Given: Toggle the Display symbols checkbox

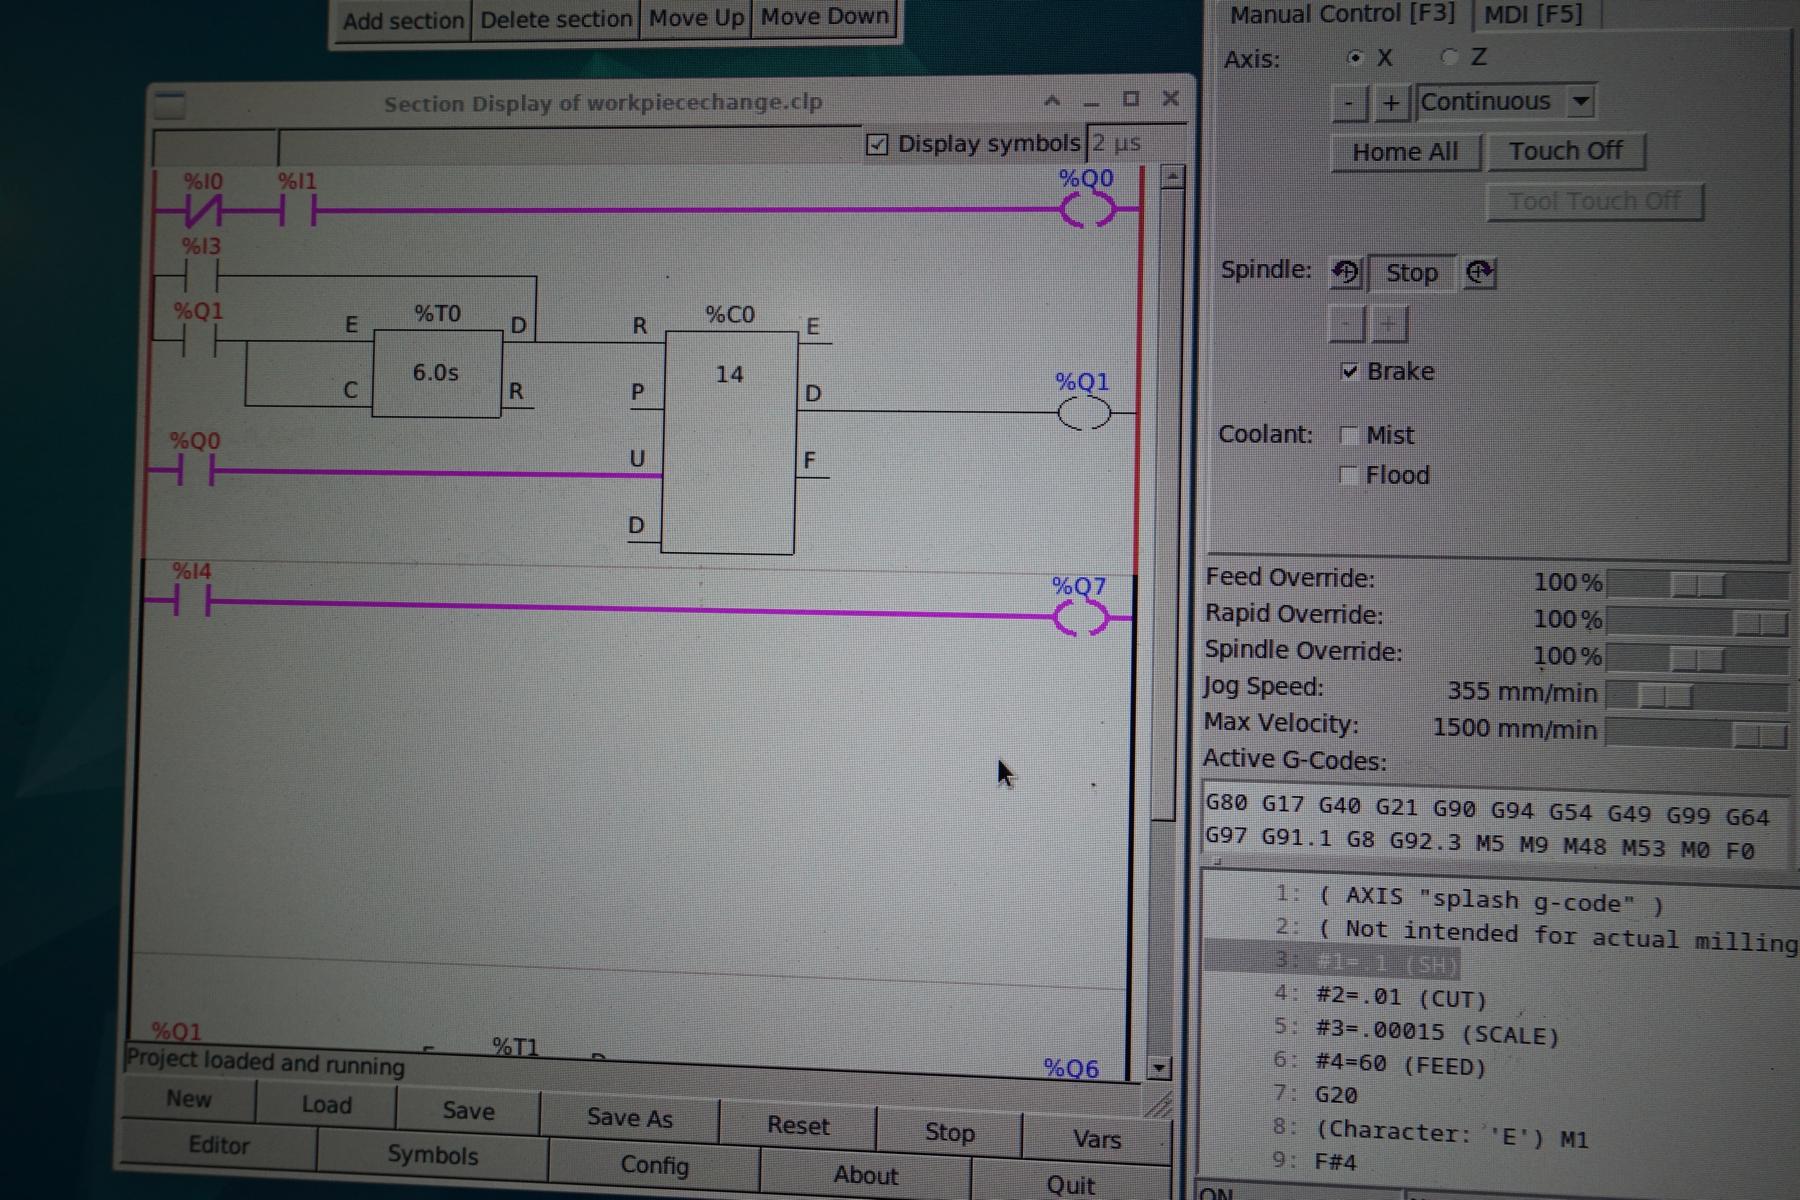Looking at the screenshot, I should (x=877, y=145).
